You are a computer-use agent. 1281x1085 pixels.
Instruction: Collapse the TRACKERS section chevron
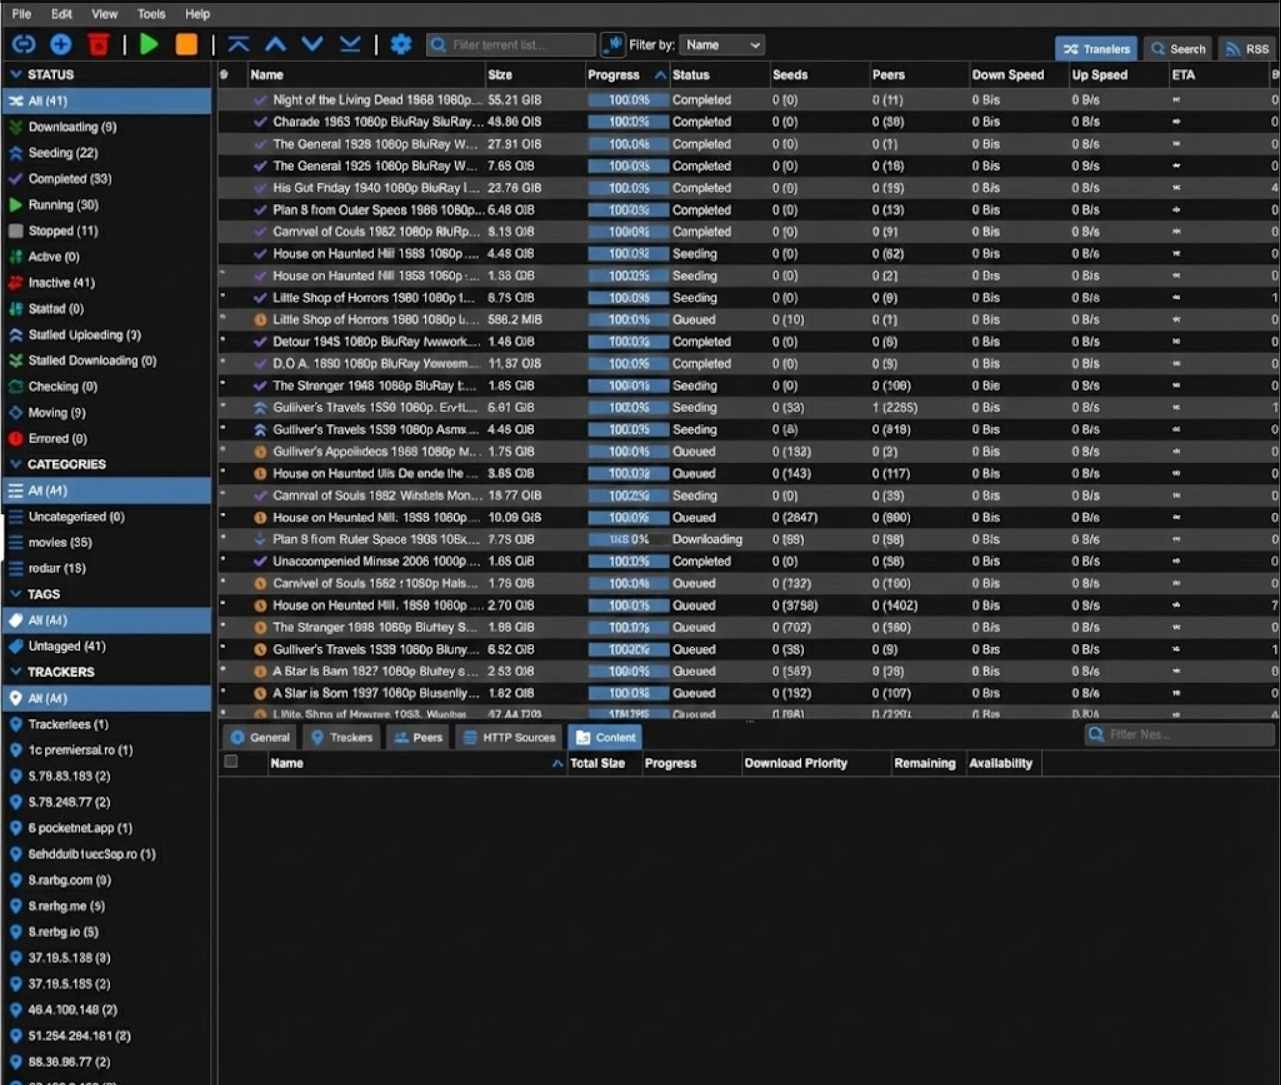coord(15,672)
